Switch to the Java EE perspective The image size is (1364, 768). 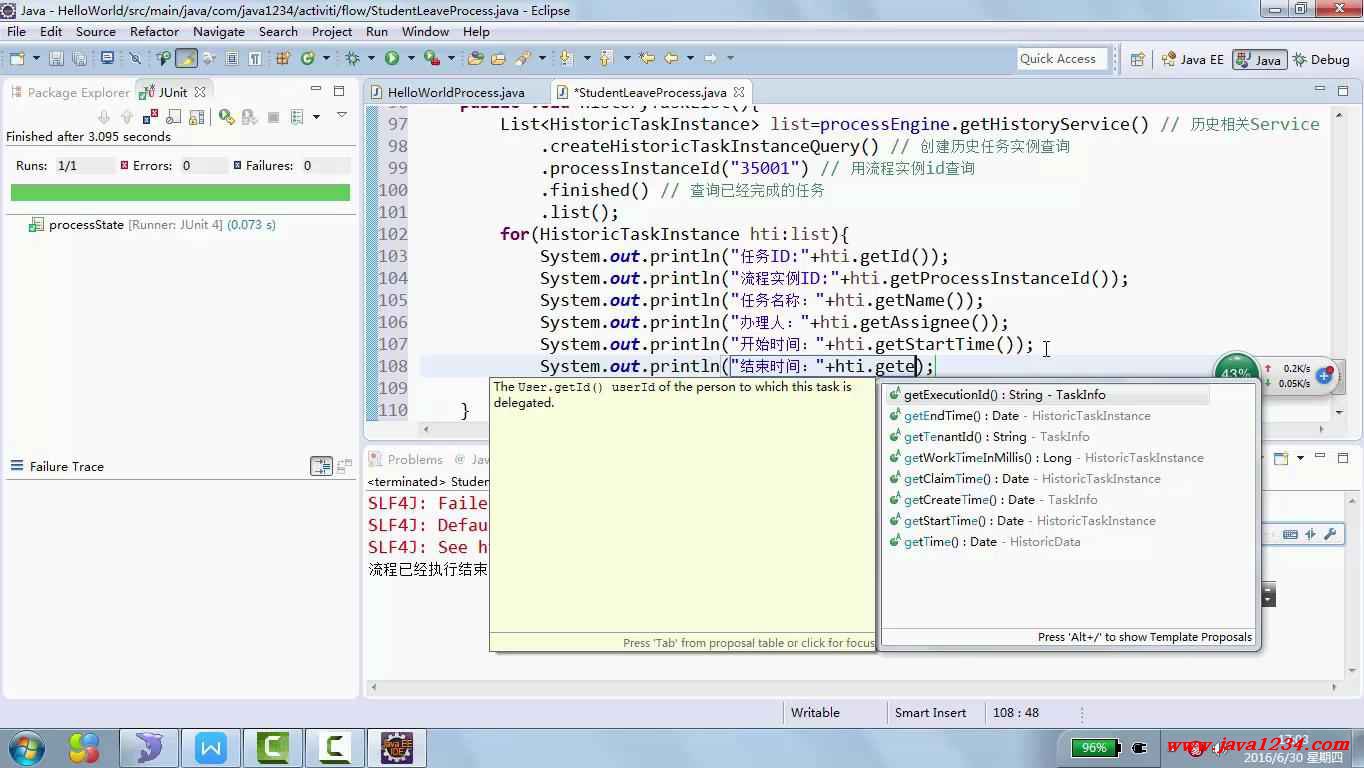[x=1192, y=59]
